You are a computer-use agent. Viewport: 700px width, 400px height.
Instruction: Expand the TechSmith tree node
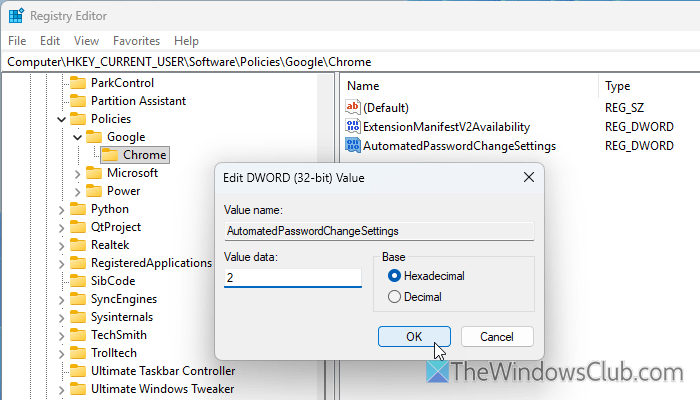(x=62, y=336)
